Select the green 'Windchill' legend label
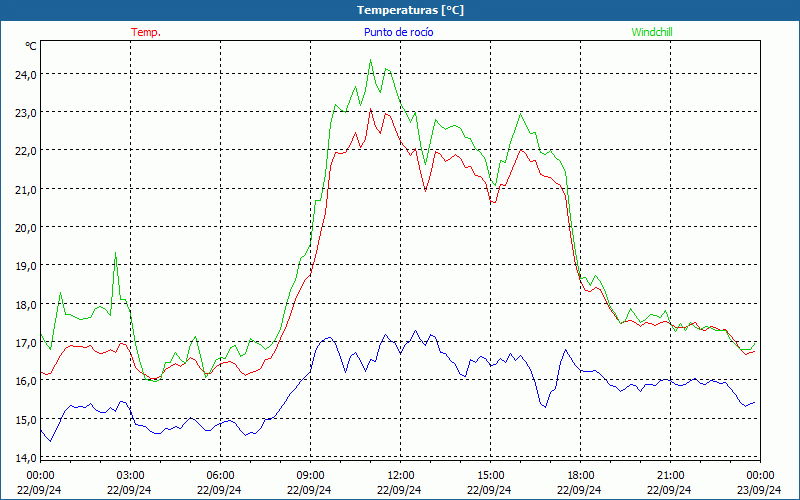Viewport: 800px width, 500px height. (652, 32)
